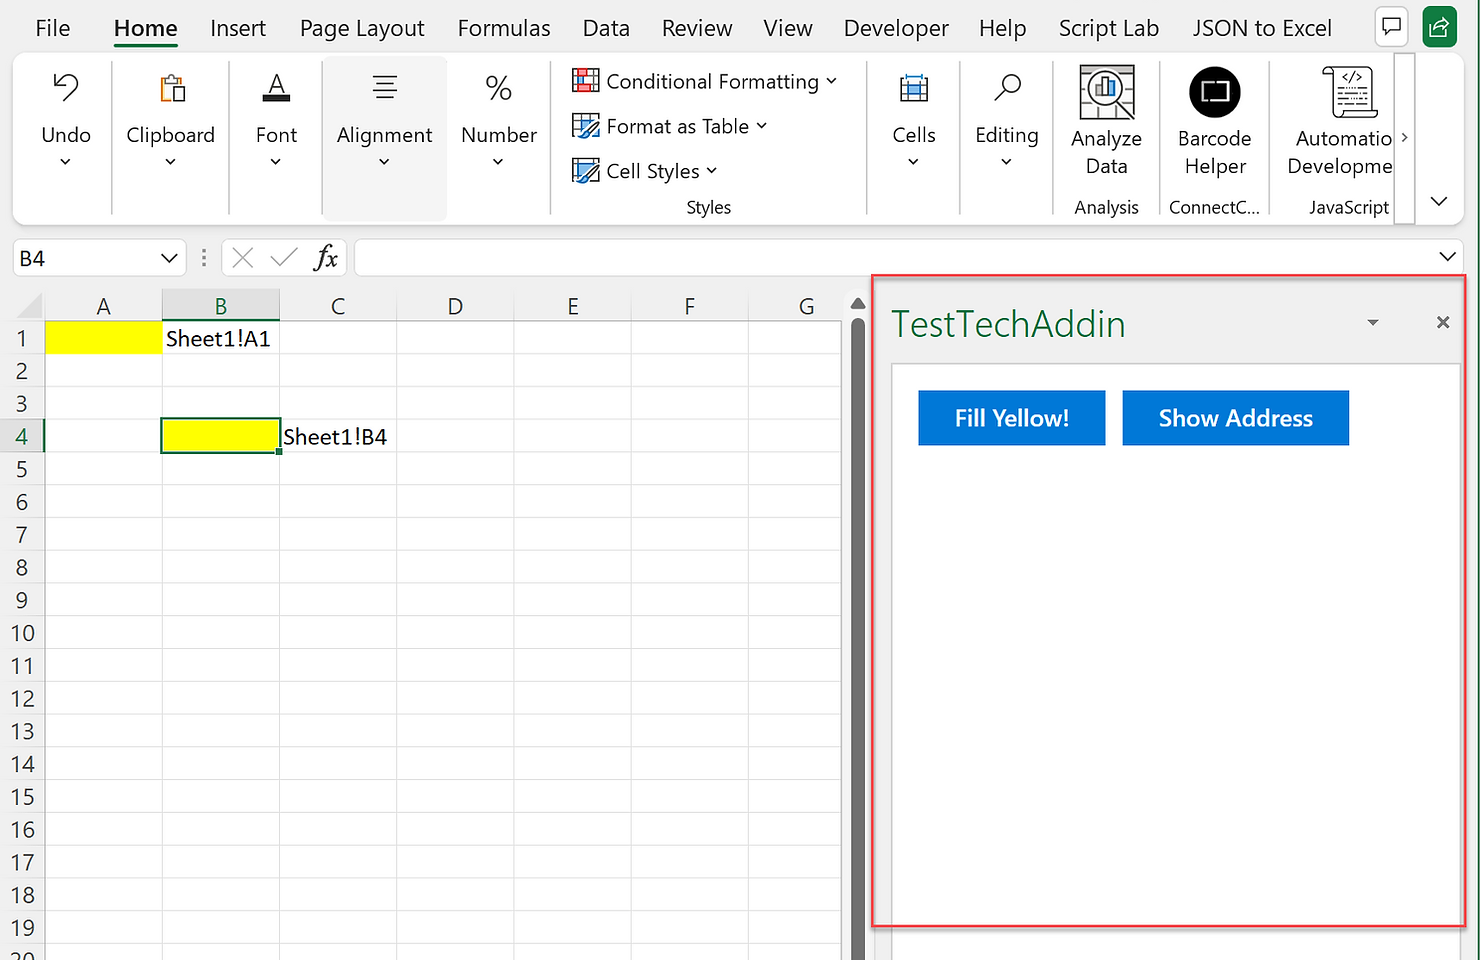The height and width of the screenshot is (960, 1480).
Task: Select column G header
Action: 796,306
